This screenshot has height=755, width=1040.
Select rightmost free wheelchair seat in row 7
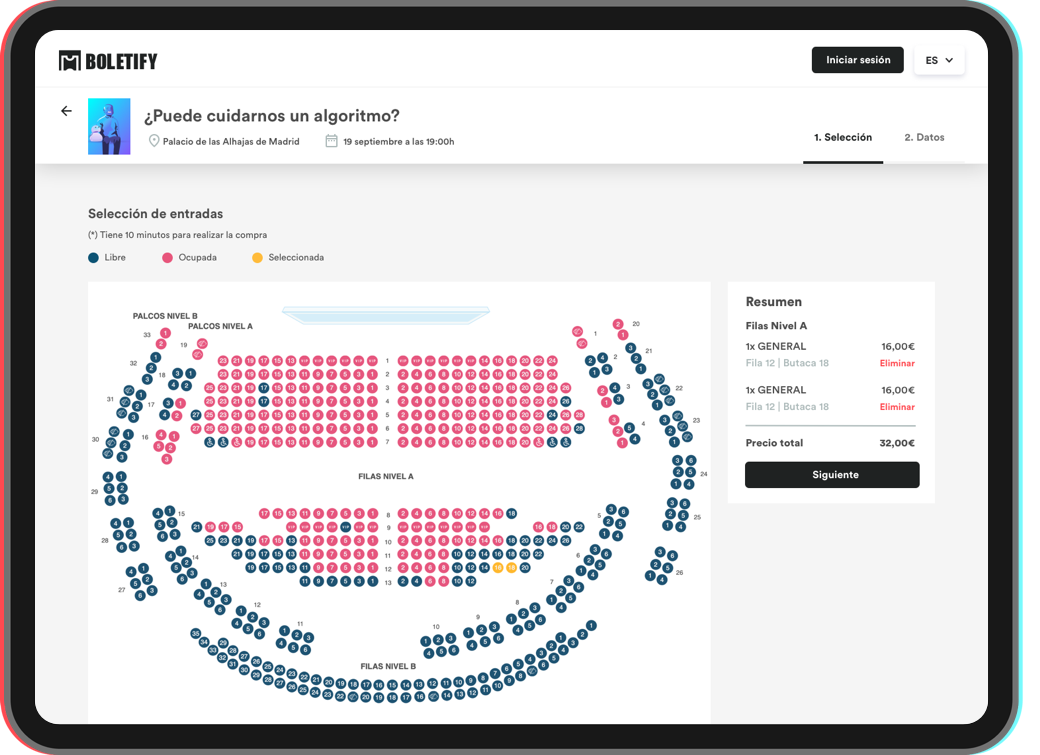click(565, 441)
